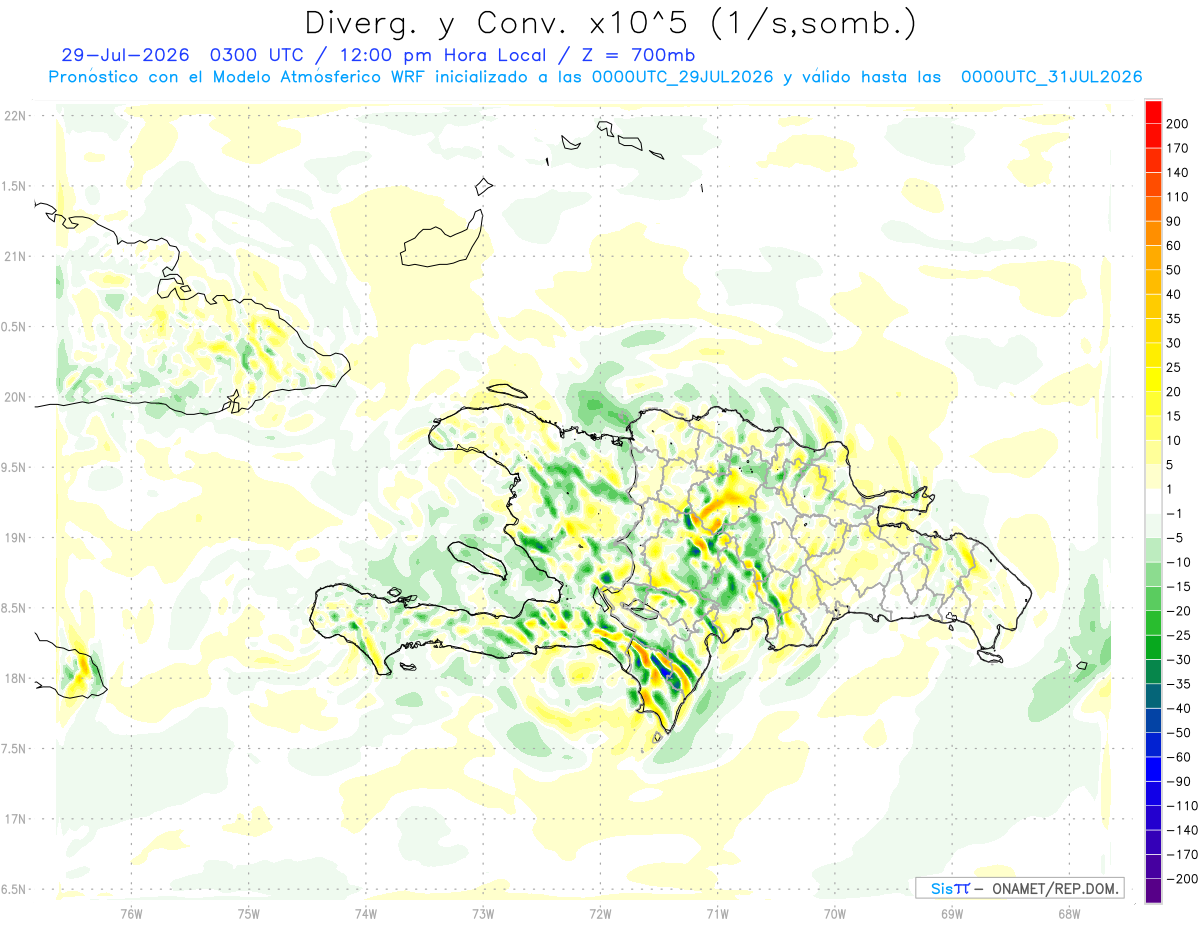The width and height of the screenshot is (1200, 927).
Task: Click the colorbar value 50 label
Action: point(1176,270)
